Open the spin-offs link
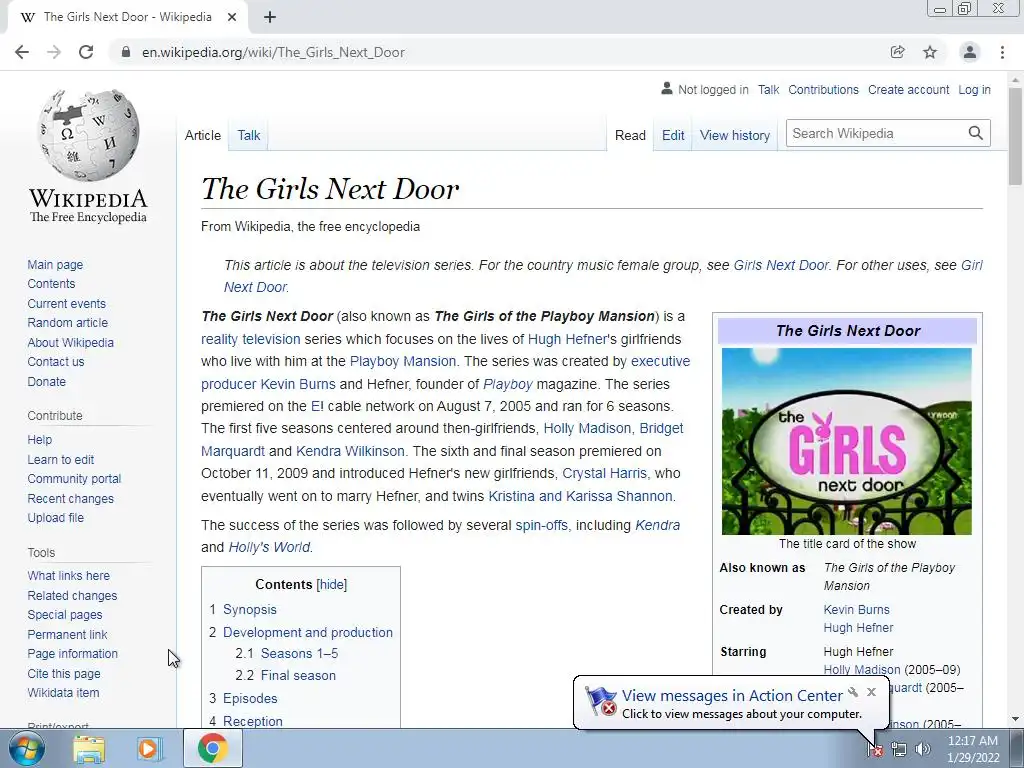This screenshot has width=1024, height=768. [541, 525]
